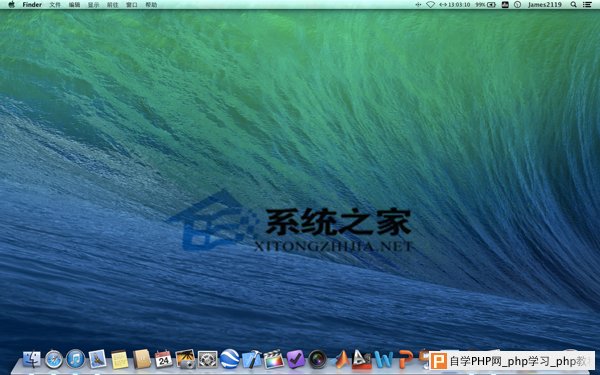Open Finder from the Dock
Image resolution: width=600 pixels, height=375 pixels.
point(32,359)
